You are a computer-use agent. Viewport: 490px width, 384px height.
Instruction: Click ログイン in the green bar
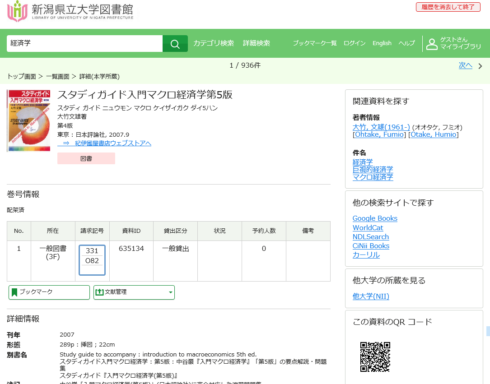point(354,43)
